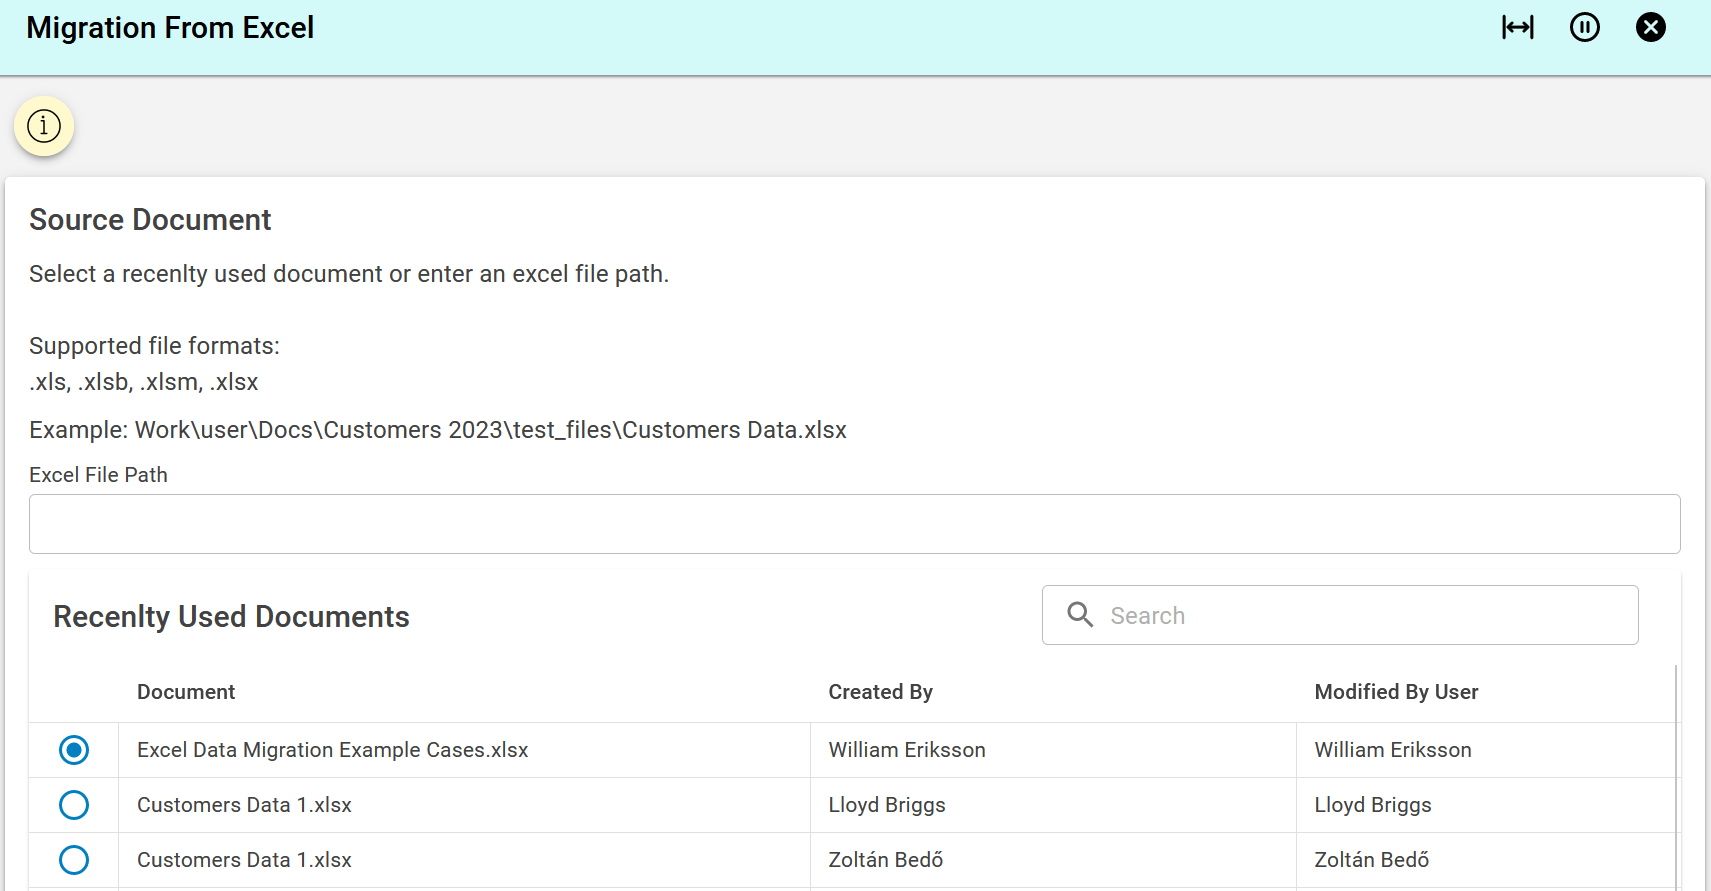The width and height of the screenshot is (1711, 891).
Task: Click the Excel Data Migration Example Cases.xlsx file name
Action: [x=332, y=750]
